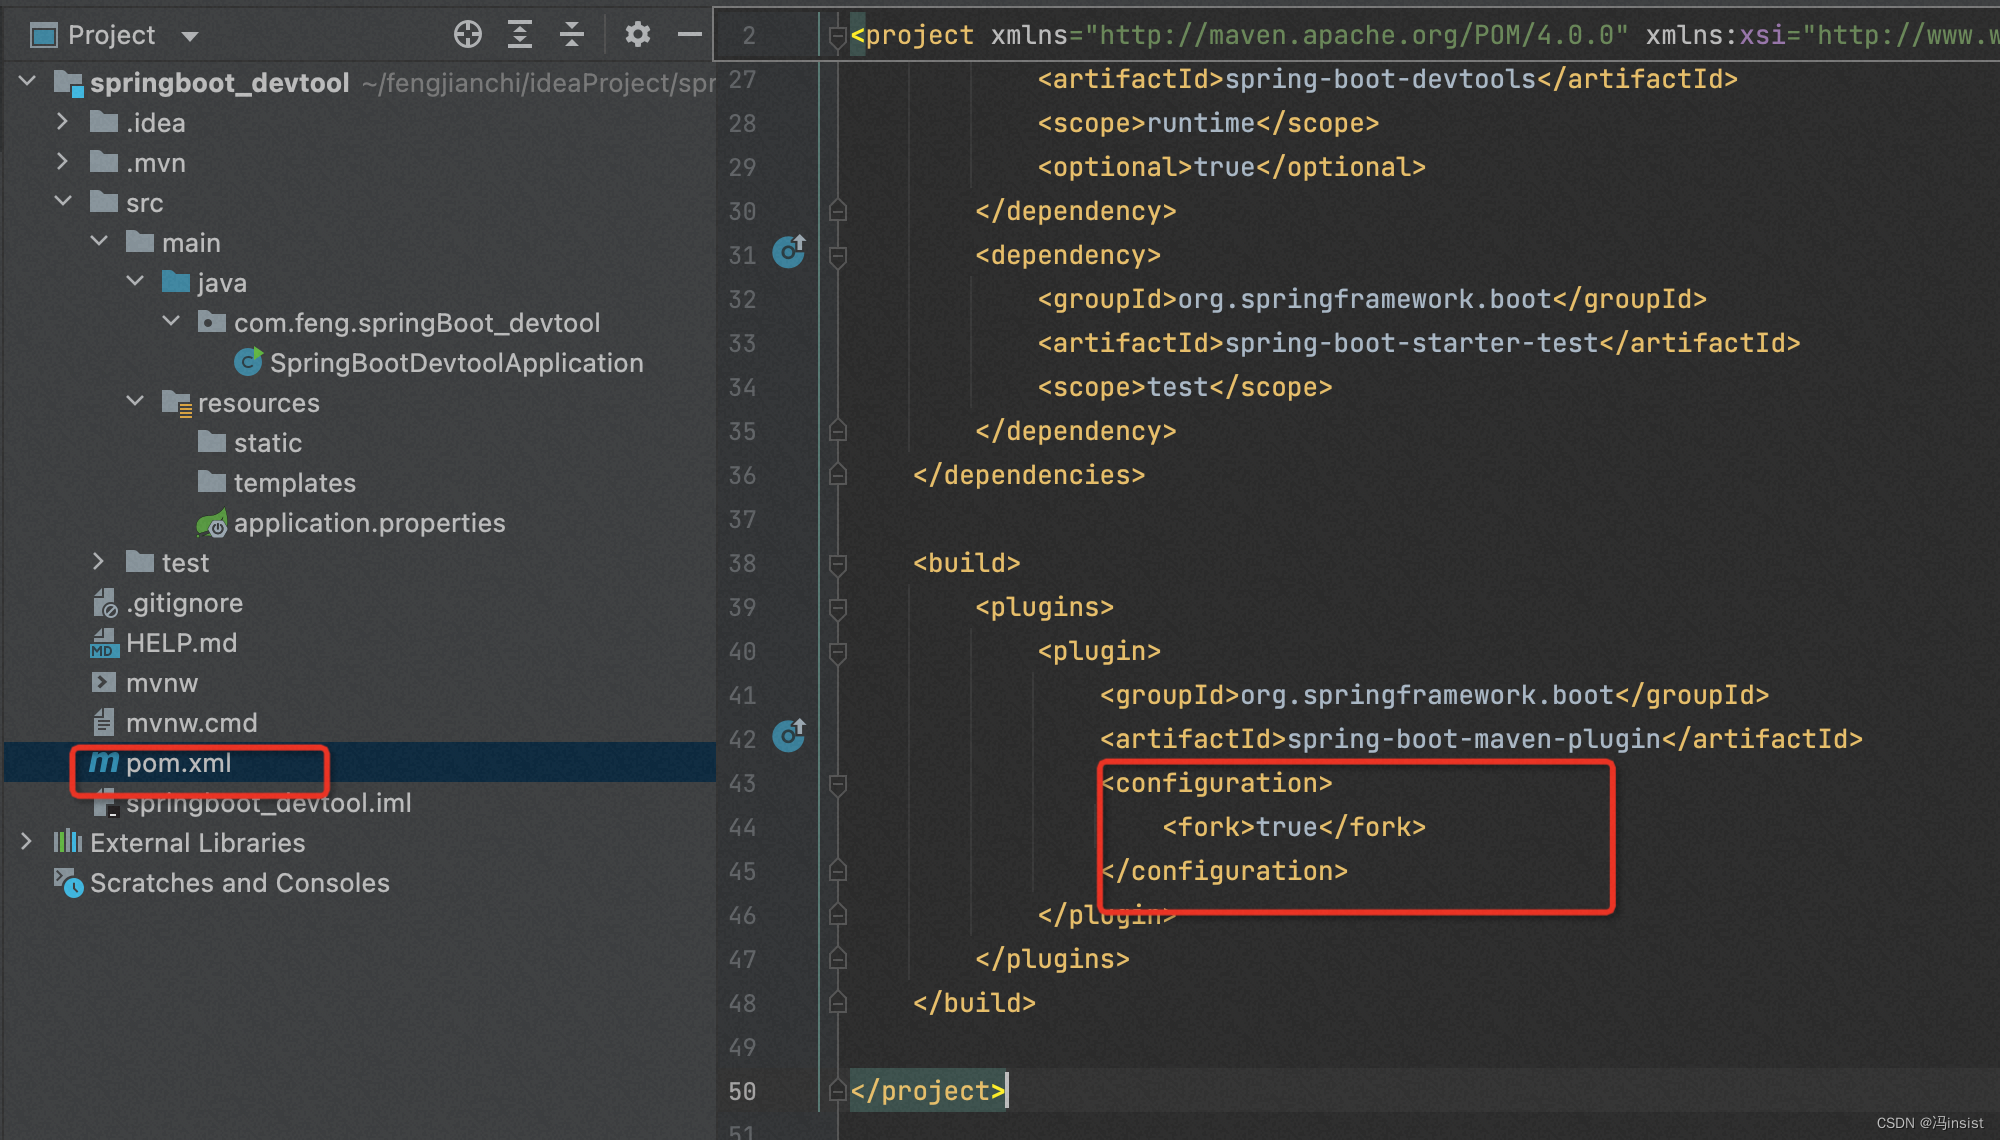2000x1140 pixels.
Task: Expand the External Libraries node
Action: (25, 842)
